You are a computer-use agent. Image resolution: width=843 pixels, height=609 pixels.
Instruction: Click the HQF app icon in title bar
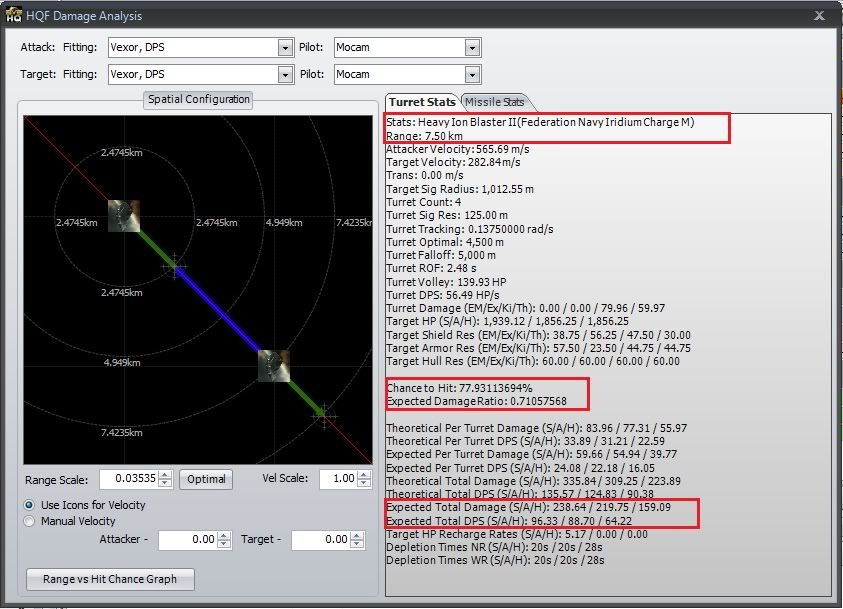pyautogui.click(x=13, y=15)
